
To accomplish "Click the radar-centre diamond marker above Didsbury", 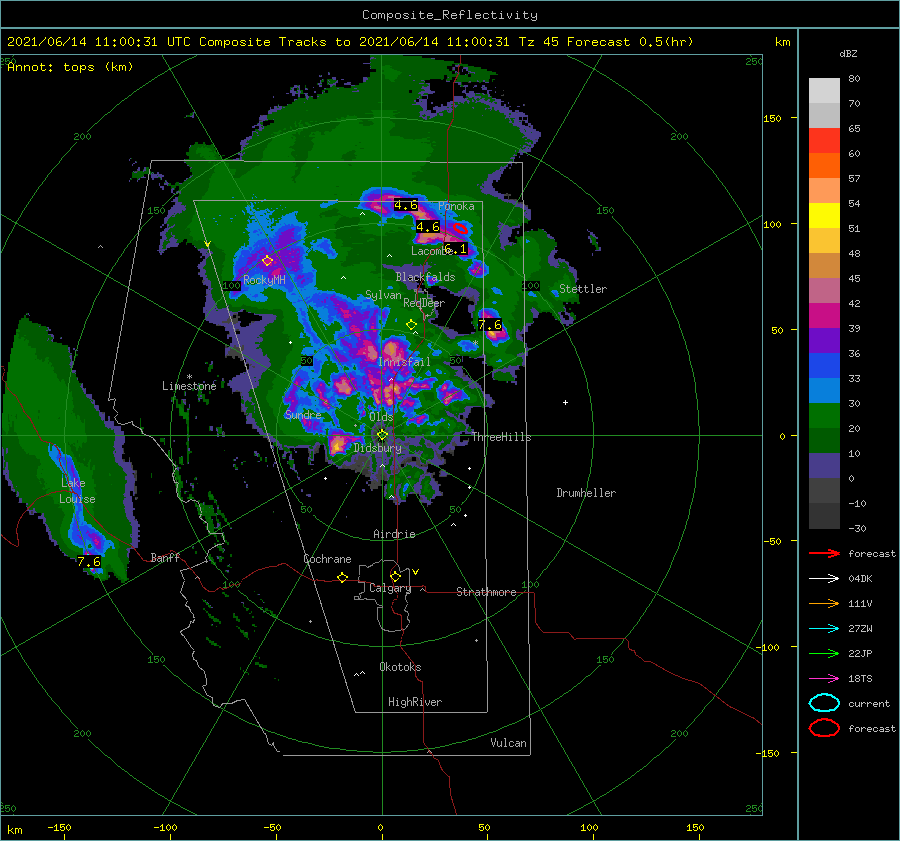I will [382, 435].
